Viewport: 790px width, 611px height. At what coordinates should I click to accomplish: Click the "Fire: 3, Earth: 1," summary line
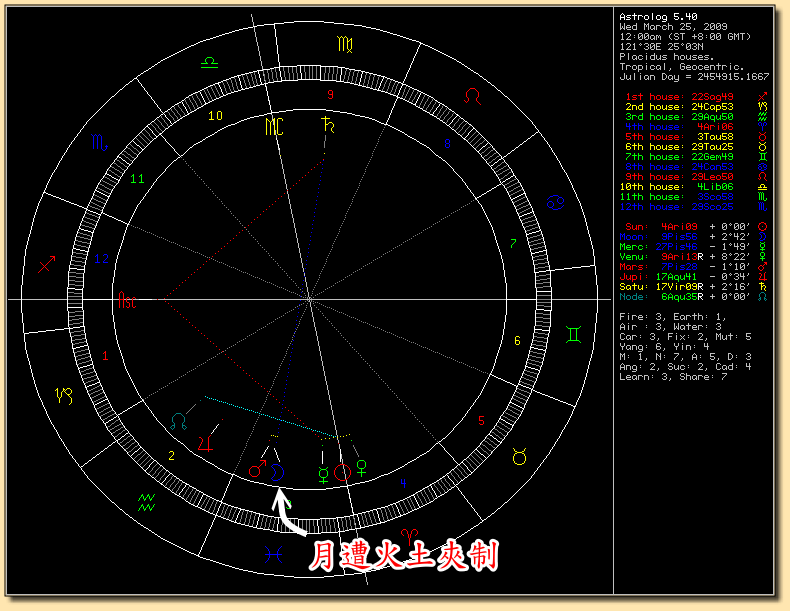(673, 317)
